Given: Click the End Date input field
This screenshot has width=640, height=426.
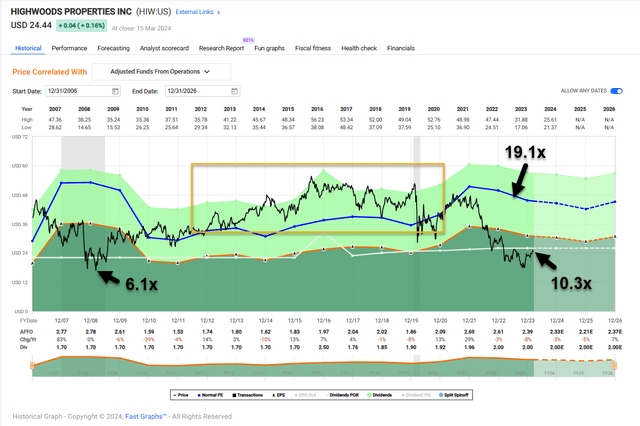Looking at the screenshot, I should coord(202,91).
